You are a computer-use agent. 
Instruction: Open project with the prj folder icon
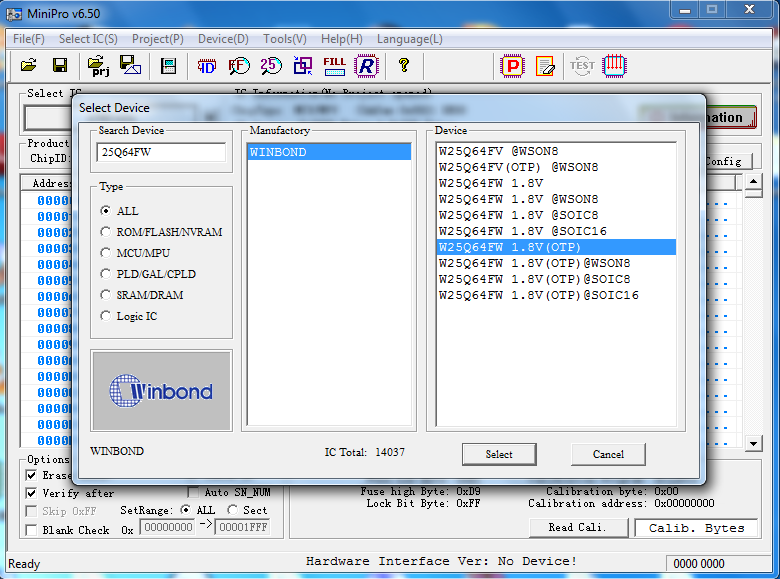point(98,66)
